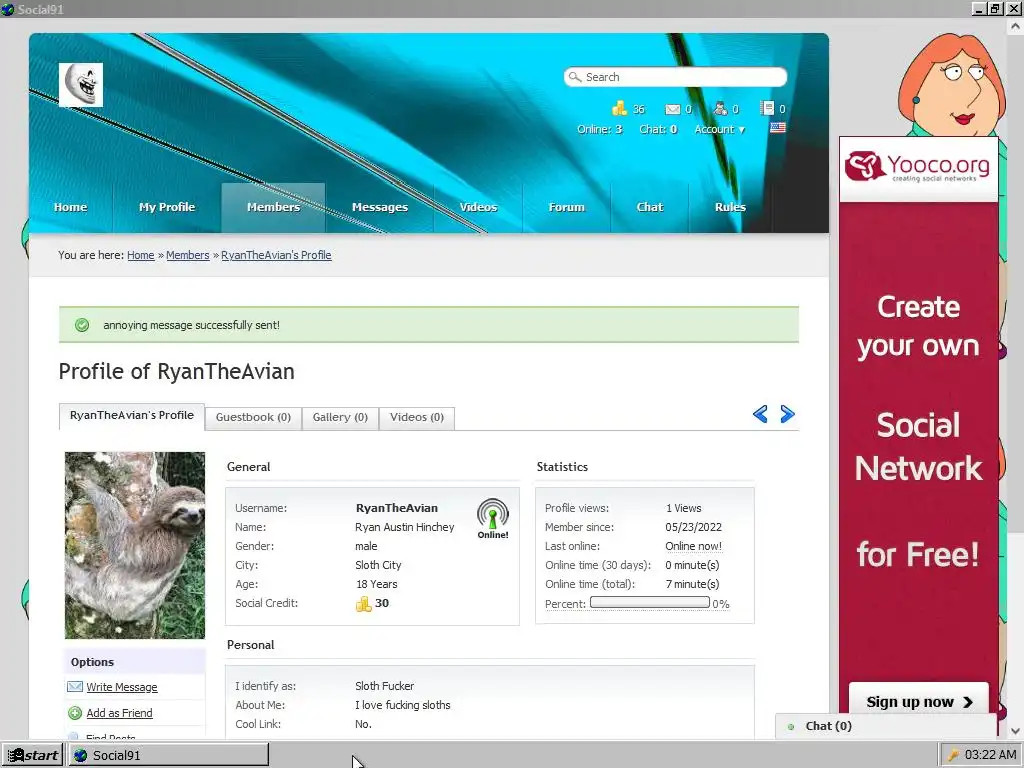Viewport: 1024px width, 768px height.
Task: Click the Write Message link
Action: pos(122,687)
